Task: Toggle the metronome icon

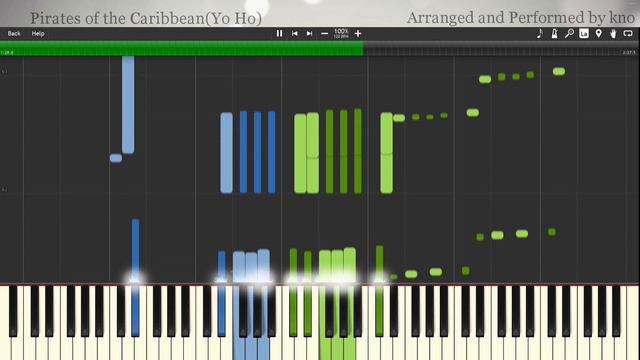Action: coord(554,33)
